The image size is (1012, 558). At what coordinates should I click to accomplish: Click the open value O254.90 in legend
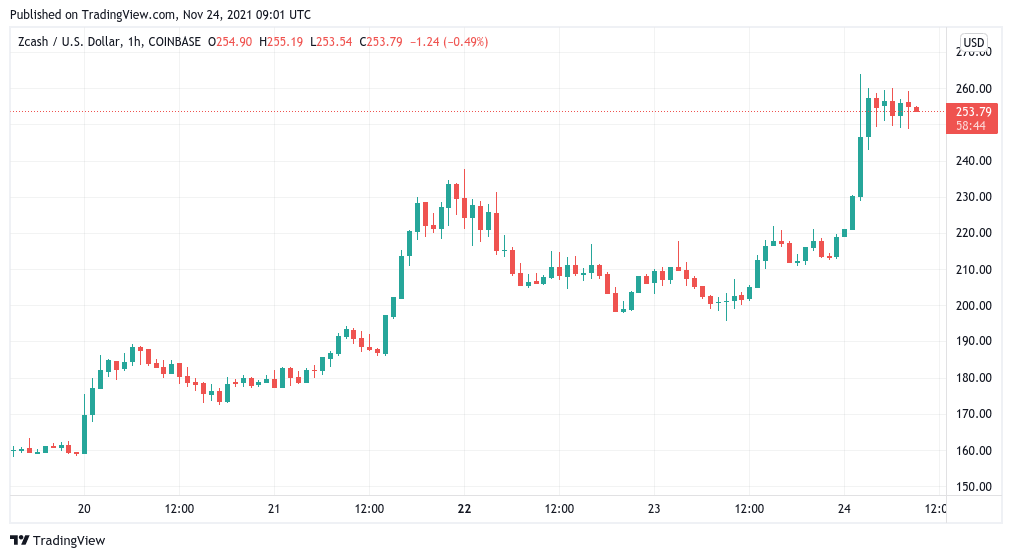[x=231, y=42]
